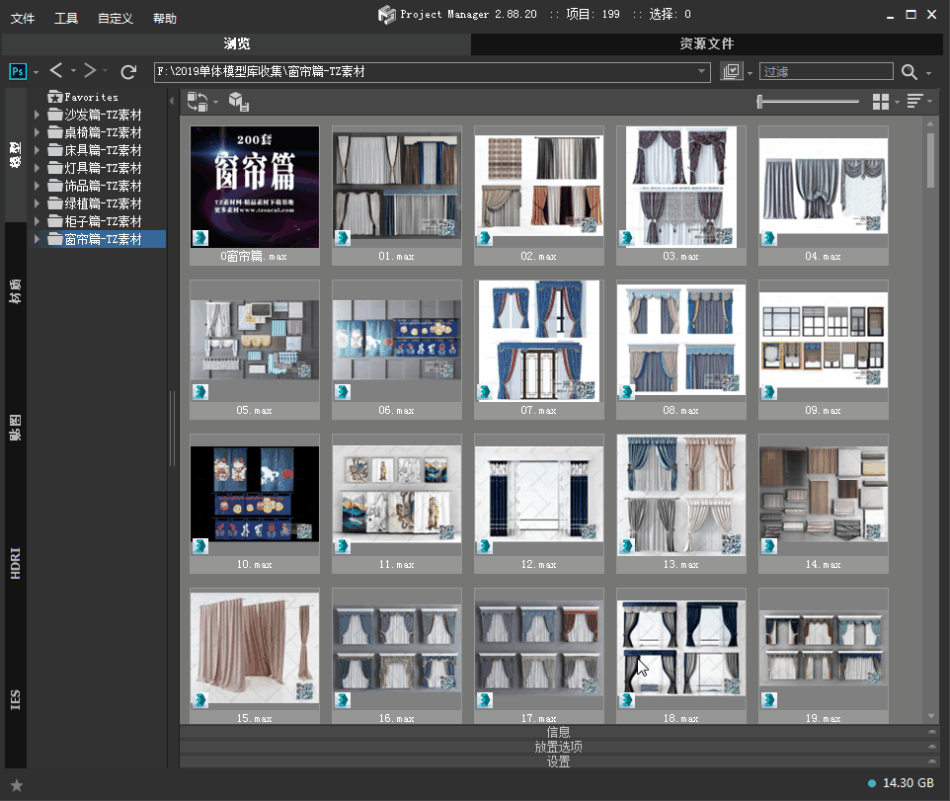Select the 灯具篇-TZ素材 folder in the tree

102,168
